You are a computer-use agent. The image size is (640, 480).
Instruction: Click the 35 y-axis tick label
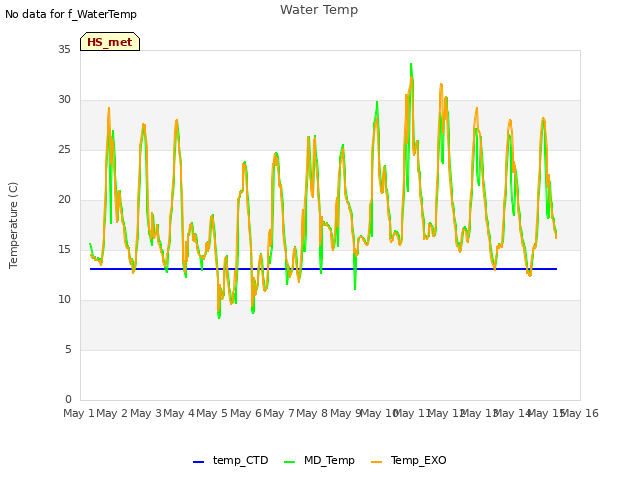click(x=64, y=49)
